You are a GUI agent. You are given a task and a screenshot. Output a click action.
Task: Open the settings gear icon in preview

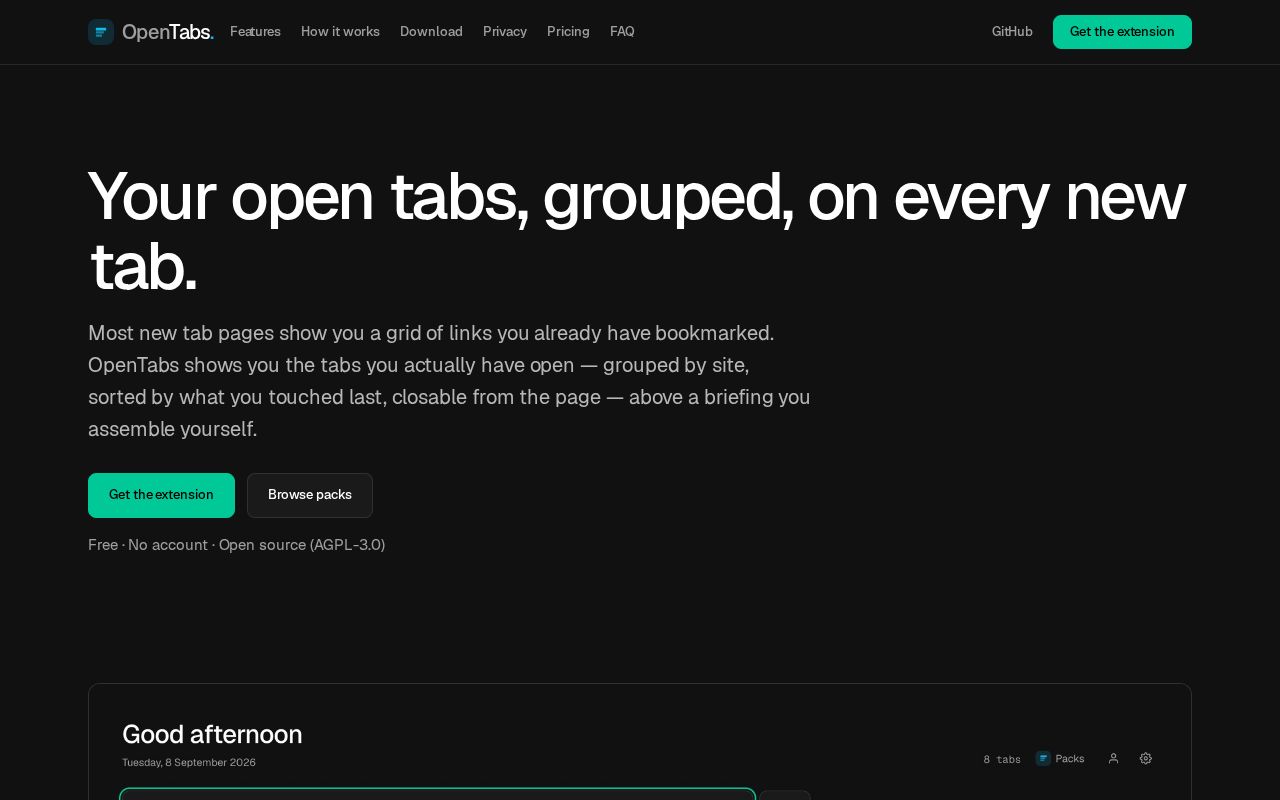coord(1146,758)
